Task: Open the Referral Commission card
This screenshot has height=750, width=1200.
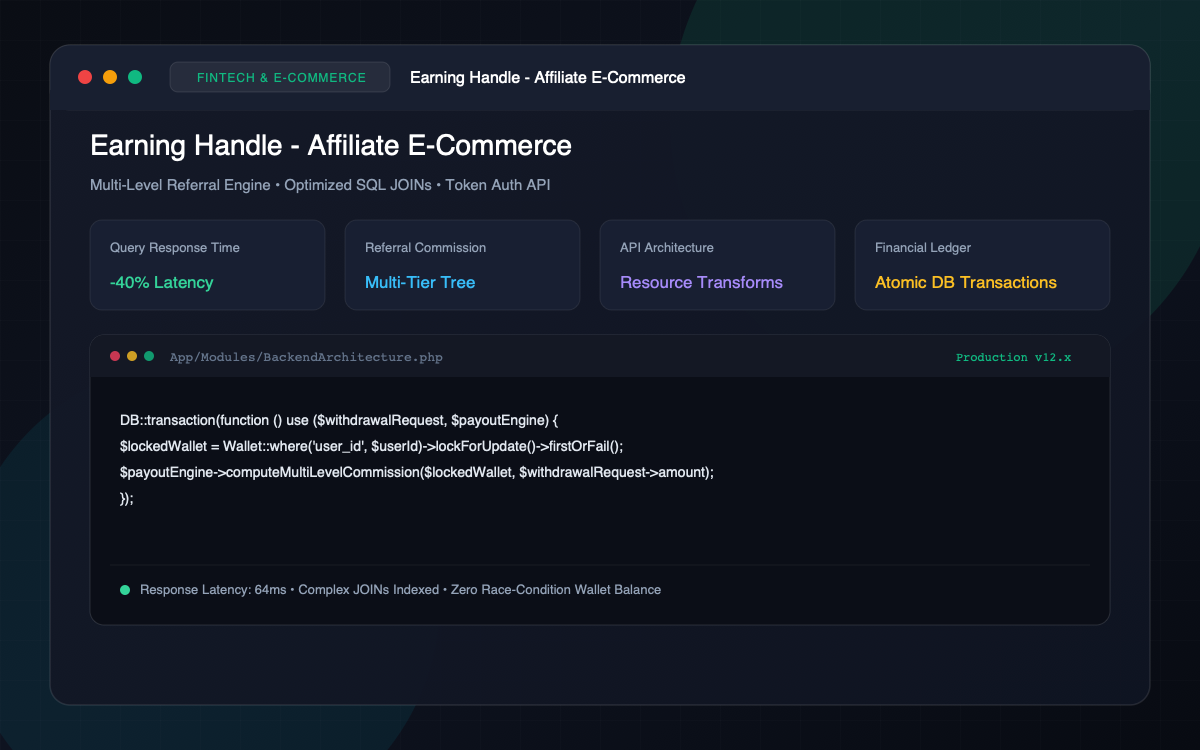Action: click(462, 265)
